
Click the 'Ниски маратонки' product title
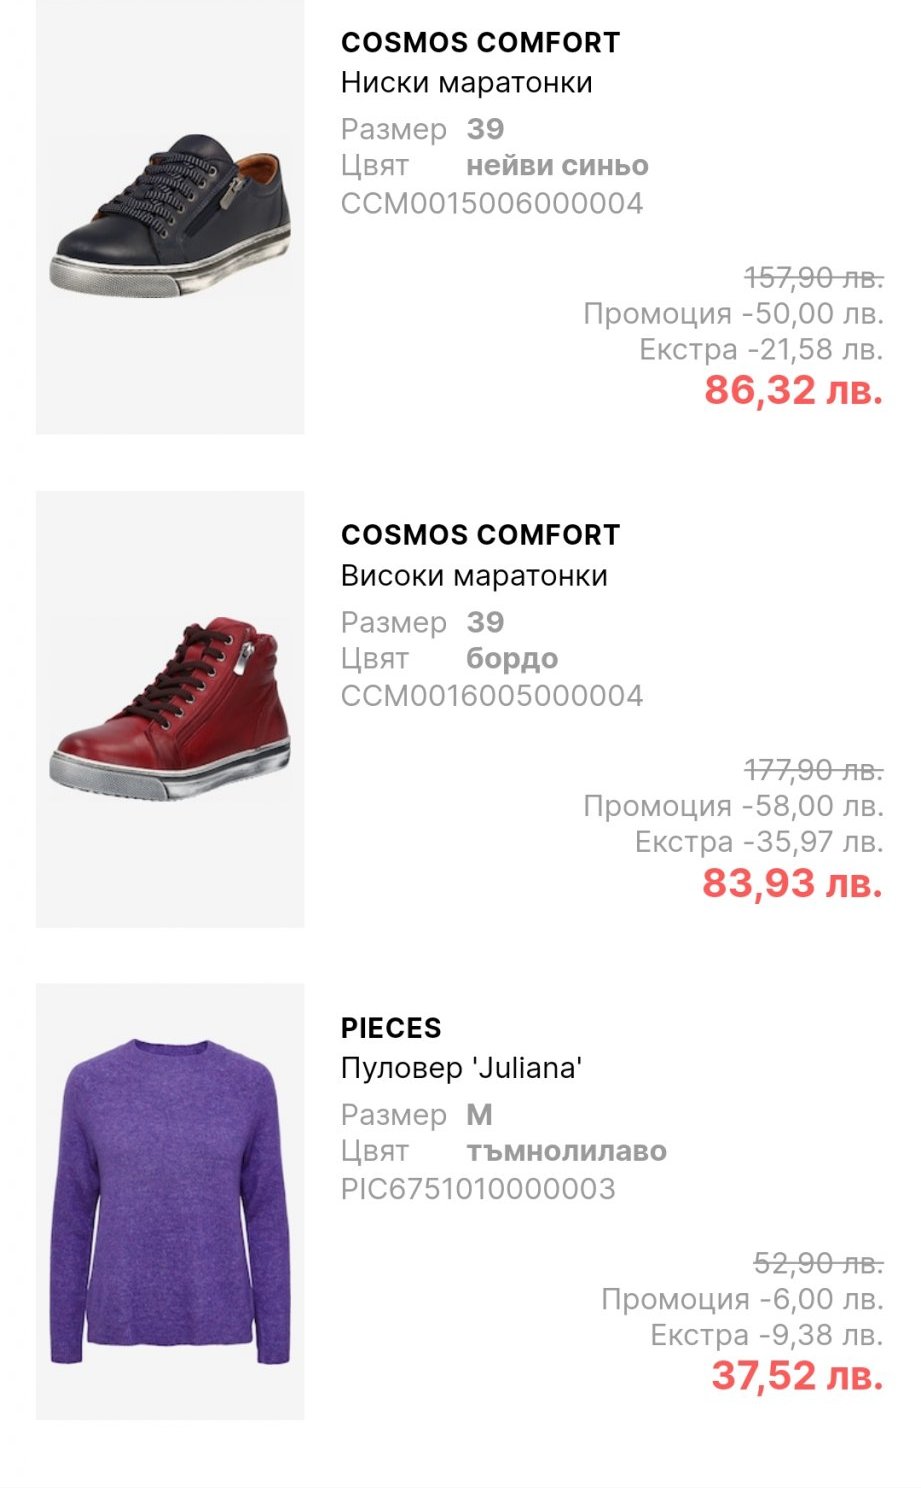(466, 82)
